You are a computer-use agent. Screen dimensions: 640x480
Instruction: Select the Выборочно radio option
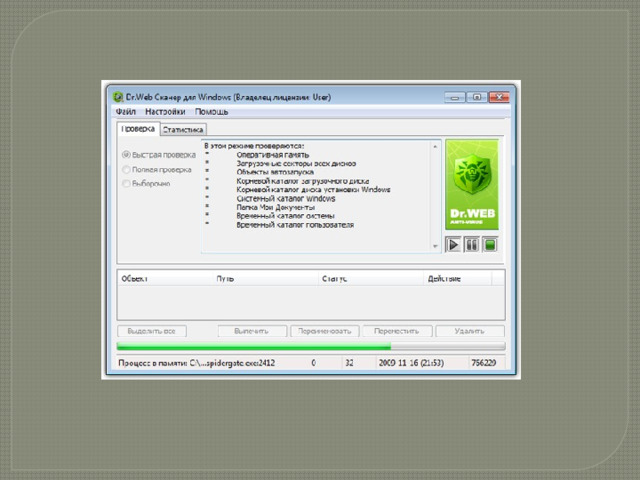(x=146, y=184)
